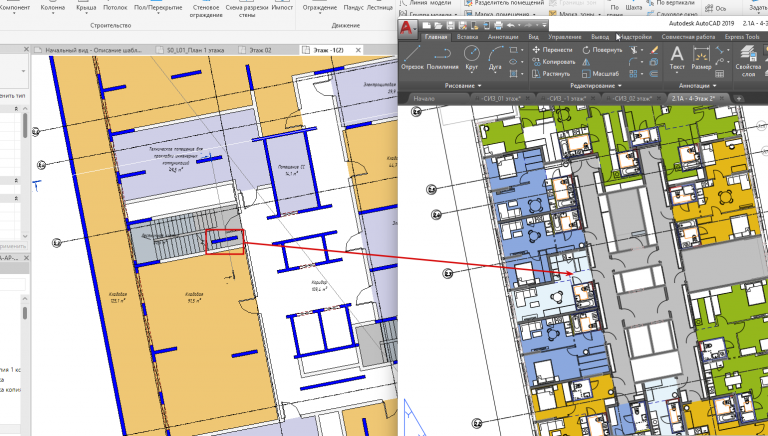Open the ellipse tool dropdown arrow
768x436 pixels.
[522, 62]
